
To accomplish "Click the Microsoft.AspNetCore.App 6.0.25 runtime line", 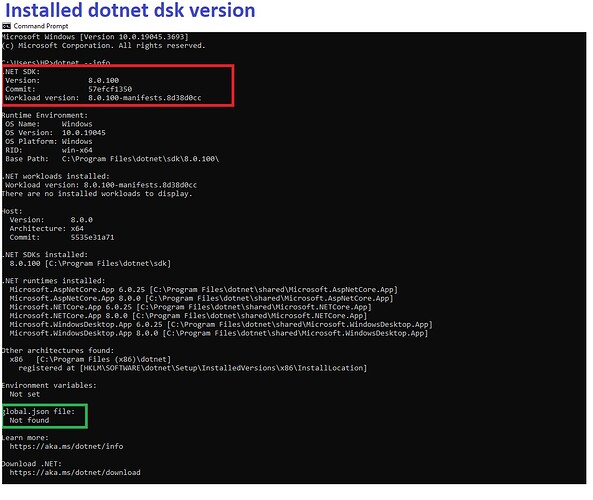I will point(203,290).
